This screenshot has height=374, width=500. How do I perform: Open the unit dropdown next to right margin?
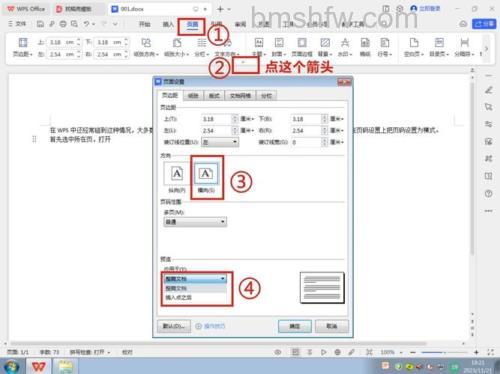point(337,131)
